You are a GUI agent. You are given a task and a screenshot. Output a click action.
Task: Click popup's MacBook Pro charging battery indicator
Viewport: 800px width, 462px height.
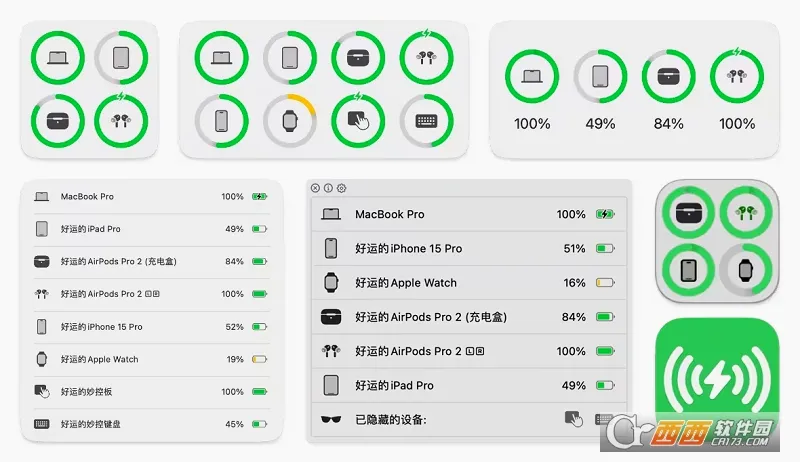[605, 214]
